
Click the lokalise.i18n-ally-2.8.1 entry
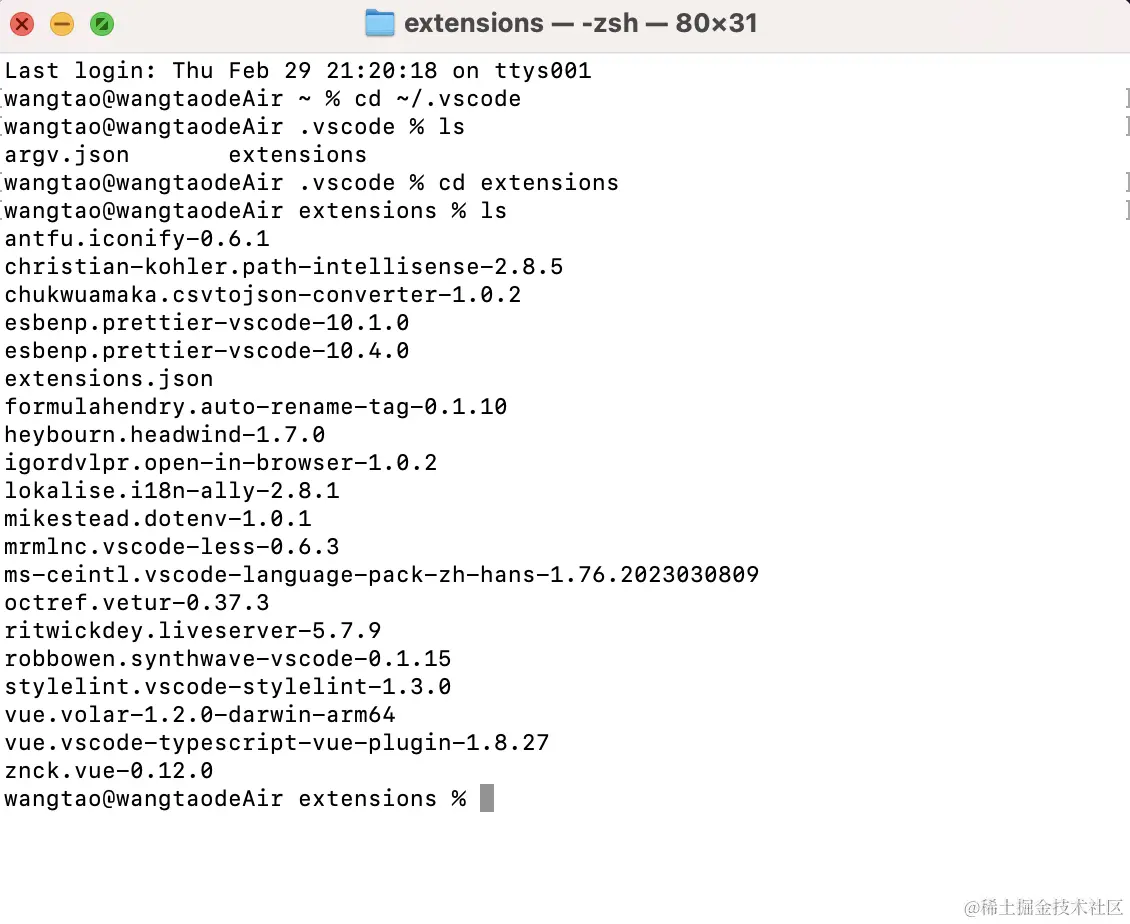pyautogui.click(x=172, y=491)
